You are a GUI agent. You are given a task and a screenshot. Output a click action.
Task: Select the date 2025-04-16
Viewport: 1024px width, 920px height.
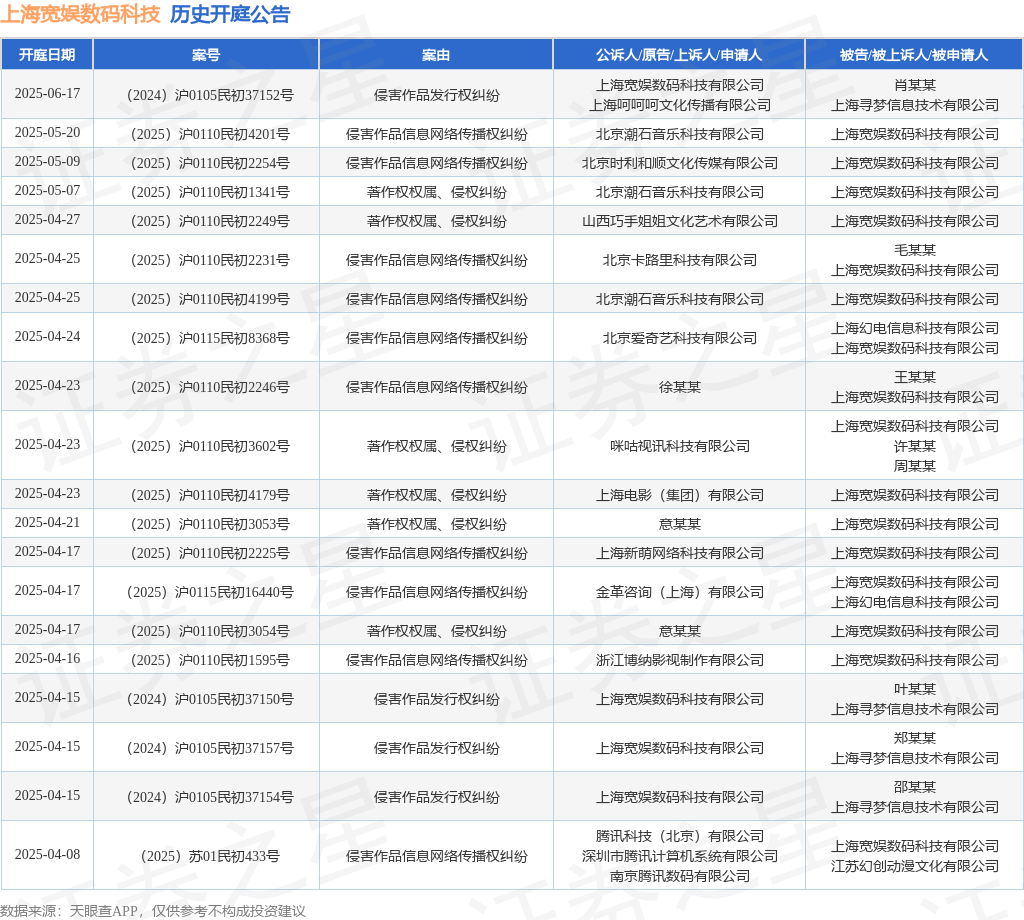(48, 658)
